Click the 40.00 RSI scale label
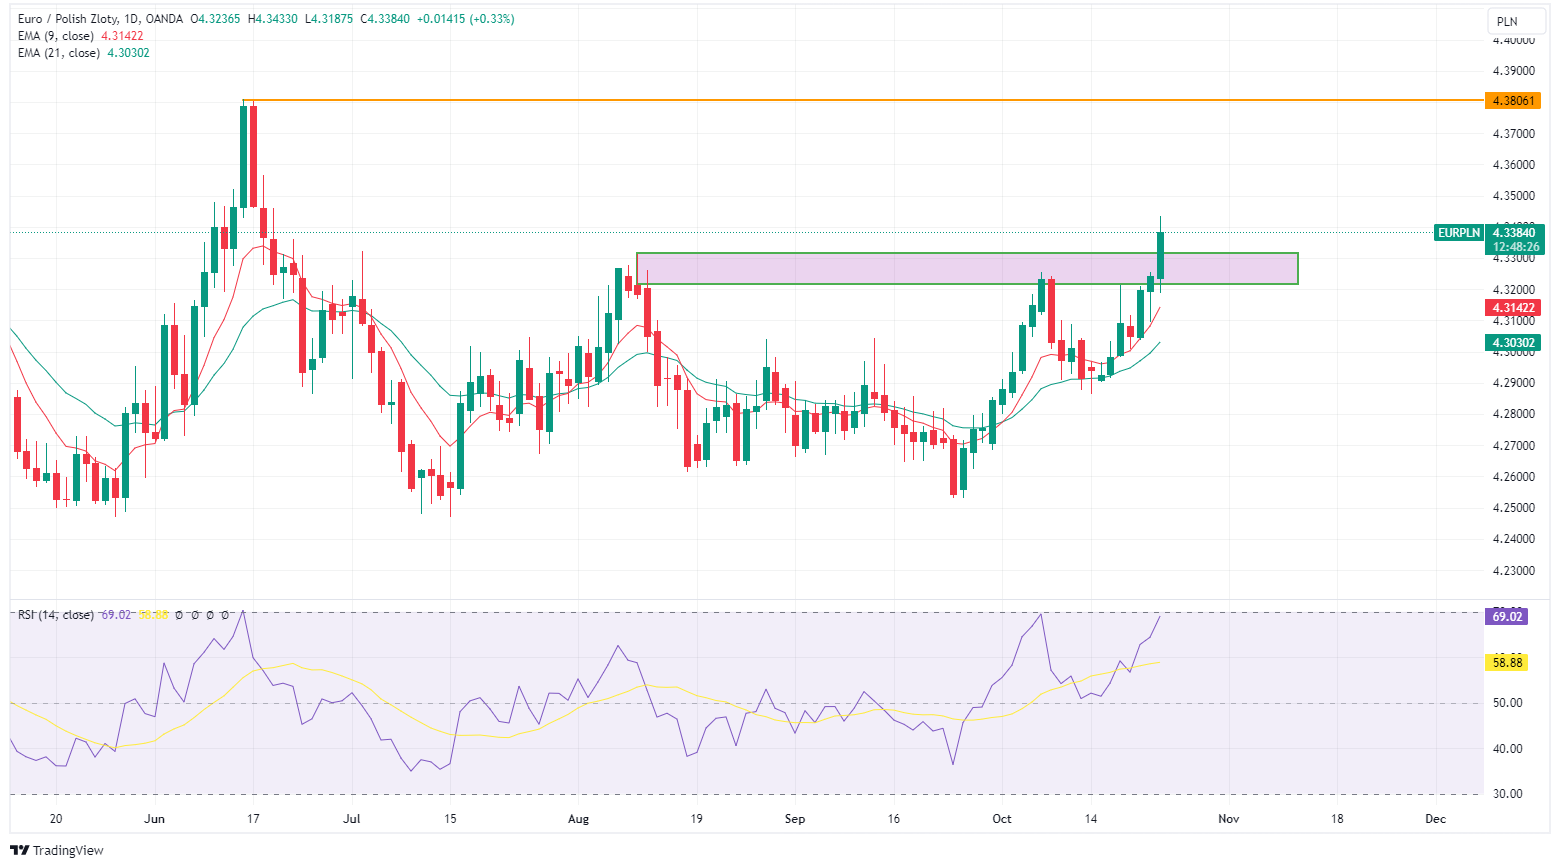Viewport: 1560px width, 868px height. pyautogui.click(x=1507, y=749)
